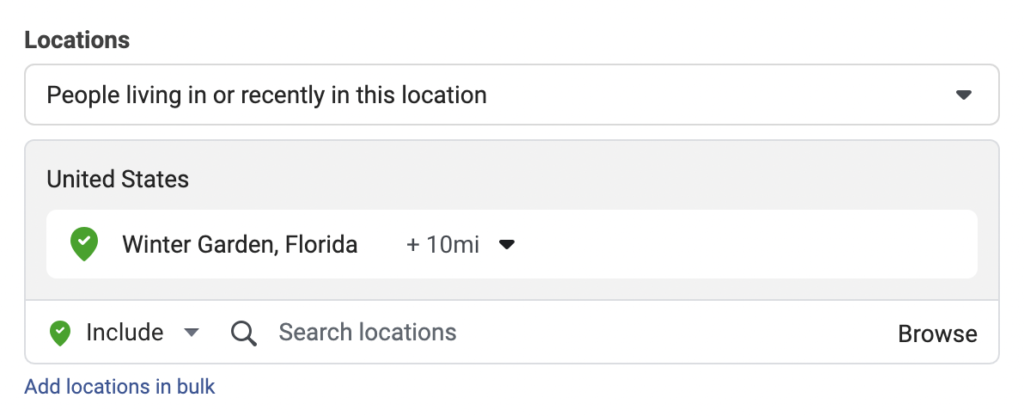Screen dimensions: 1024x416
Task: Click the Include label text
Action: 124,332
